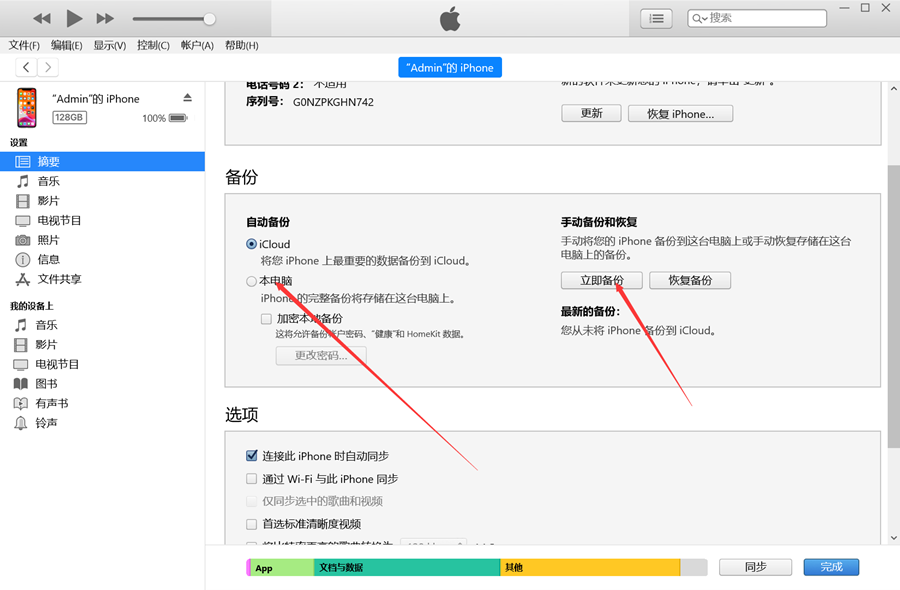The image size is (900, 590).
Task: Open the 帐户(A) menu
Action: point(197,45)
